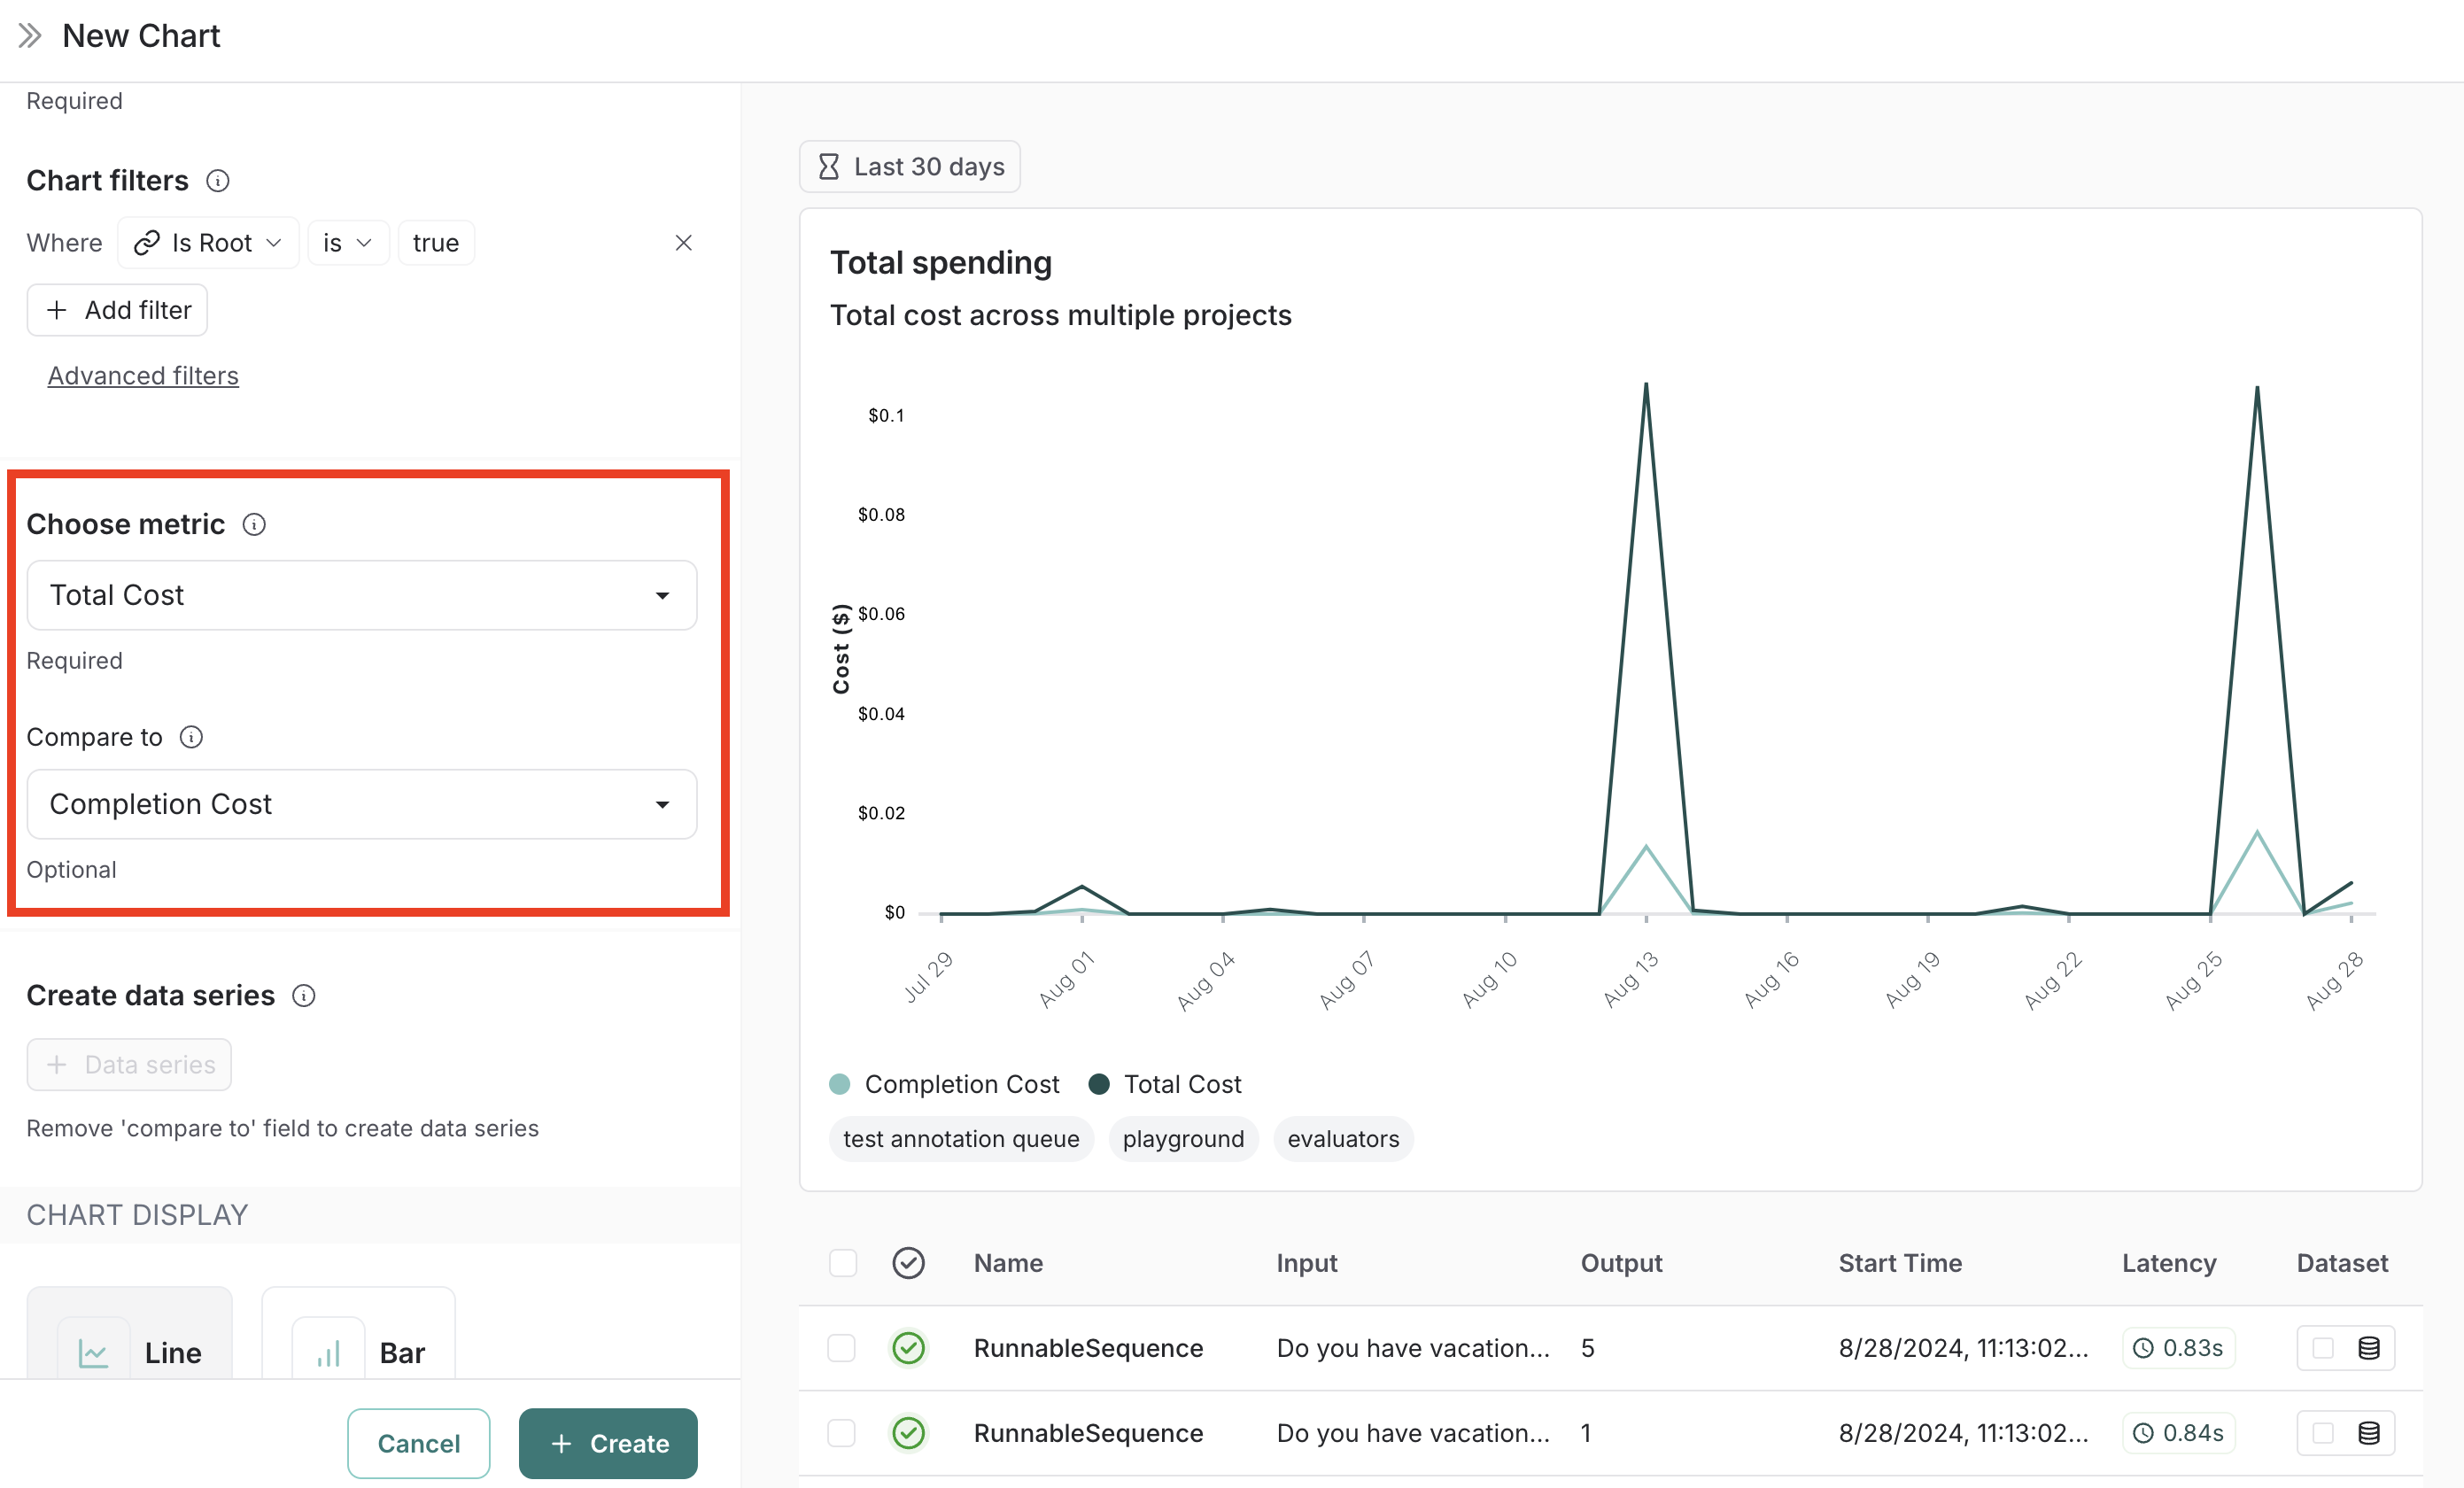Check the first RunnableSequence row checkbox
Viewport: 2464px width, 1488px height.
841,1348
